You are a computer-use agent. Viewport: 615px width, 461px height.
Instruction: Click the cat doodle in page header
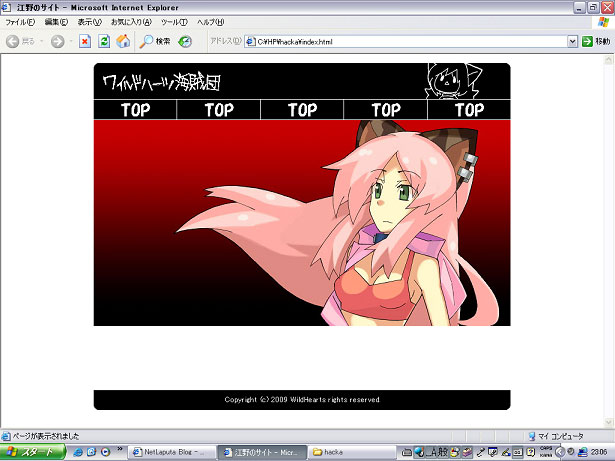(x=453, y=81)
